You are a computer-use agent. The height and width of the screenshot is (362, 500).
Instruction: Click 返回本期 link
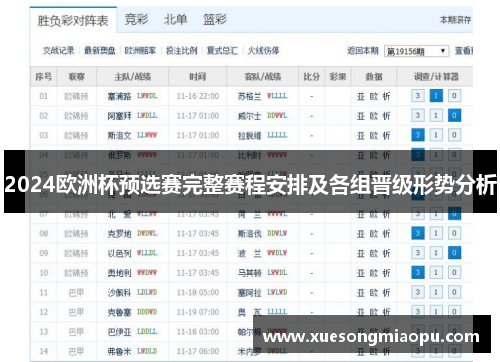pyautogui.click(x=363, y=51)
